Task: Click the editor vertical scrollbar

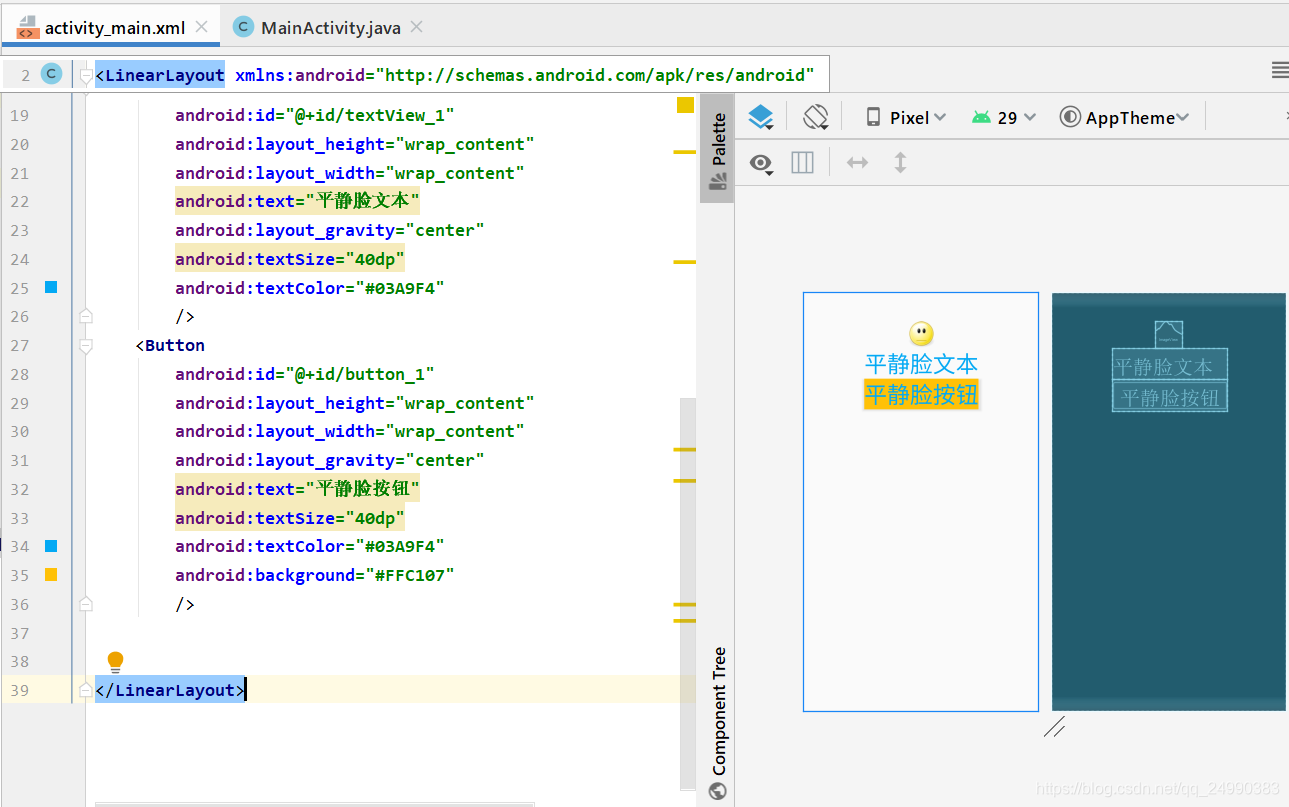Action: [687, 593]
